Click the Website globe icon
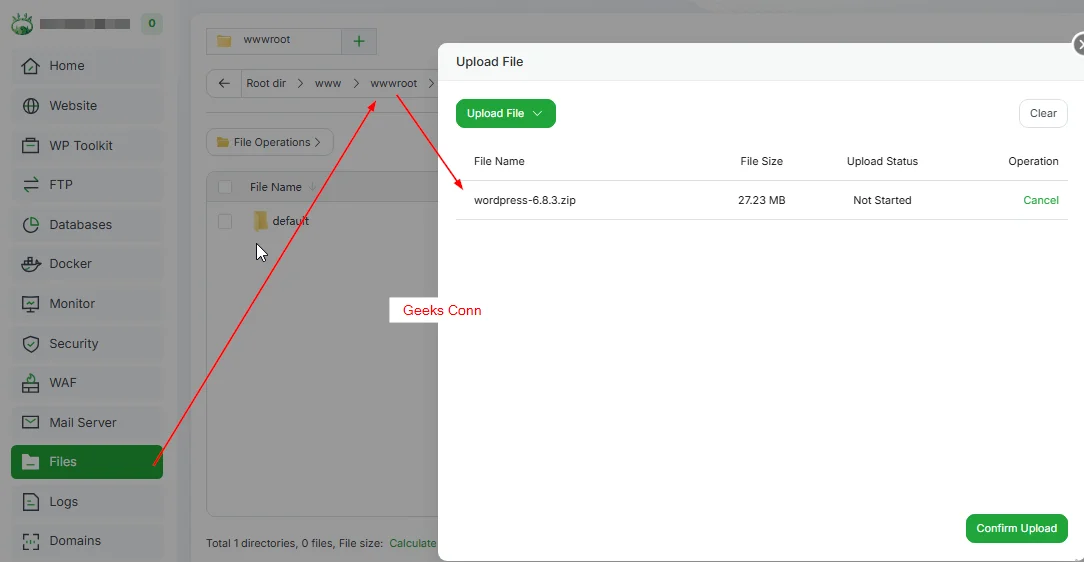The width and height of the screenshot is (1084, 562). [30, 106]
